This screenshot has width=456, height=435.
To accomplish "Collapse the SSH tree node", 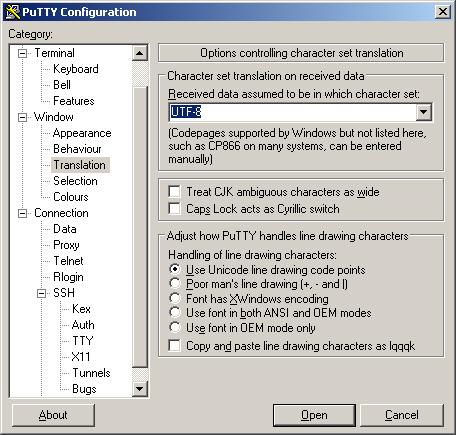I will pos(41,293).
